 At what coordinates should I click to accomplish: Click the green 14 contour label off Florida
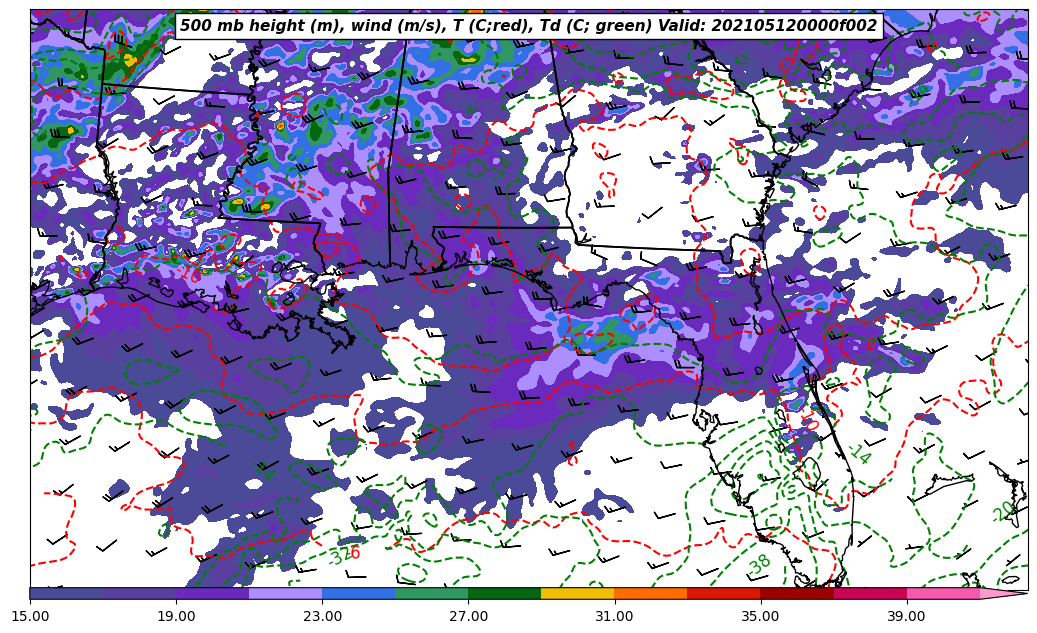pos(860,454)
